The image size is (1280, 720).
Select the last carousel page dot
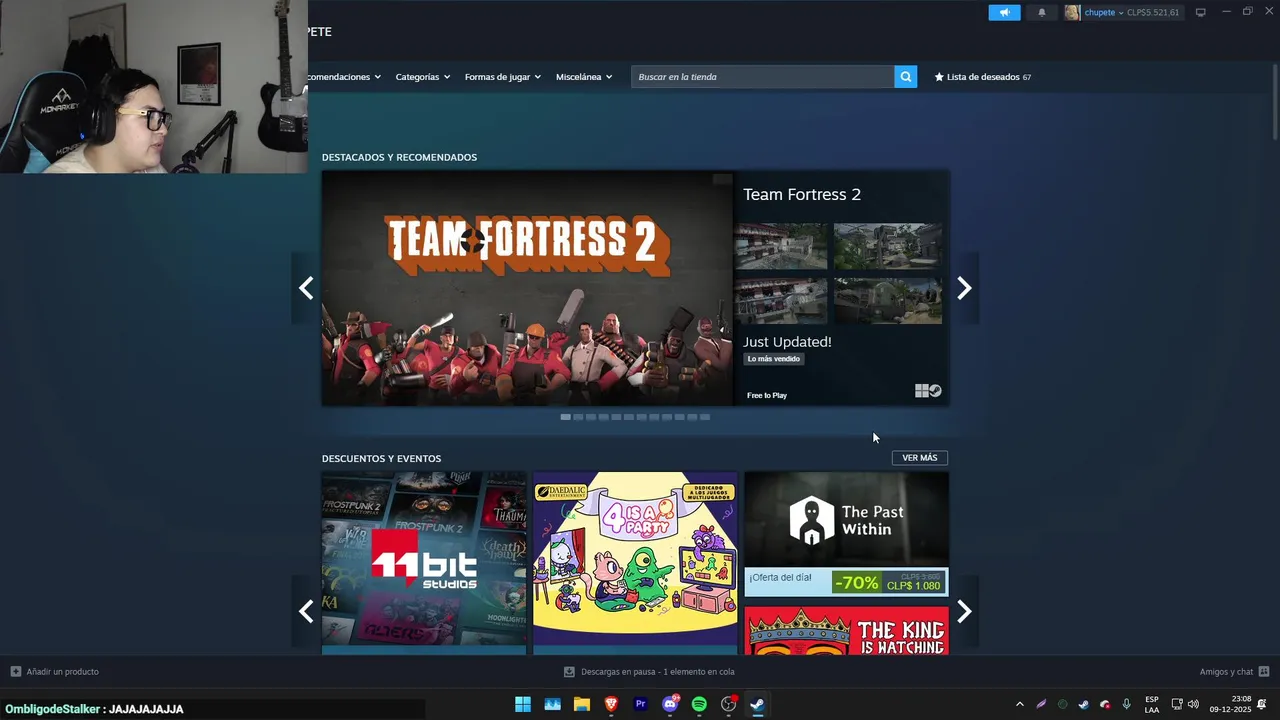(x=705, y=417)
